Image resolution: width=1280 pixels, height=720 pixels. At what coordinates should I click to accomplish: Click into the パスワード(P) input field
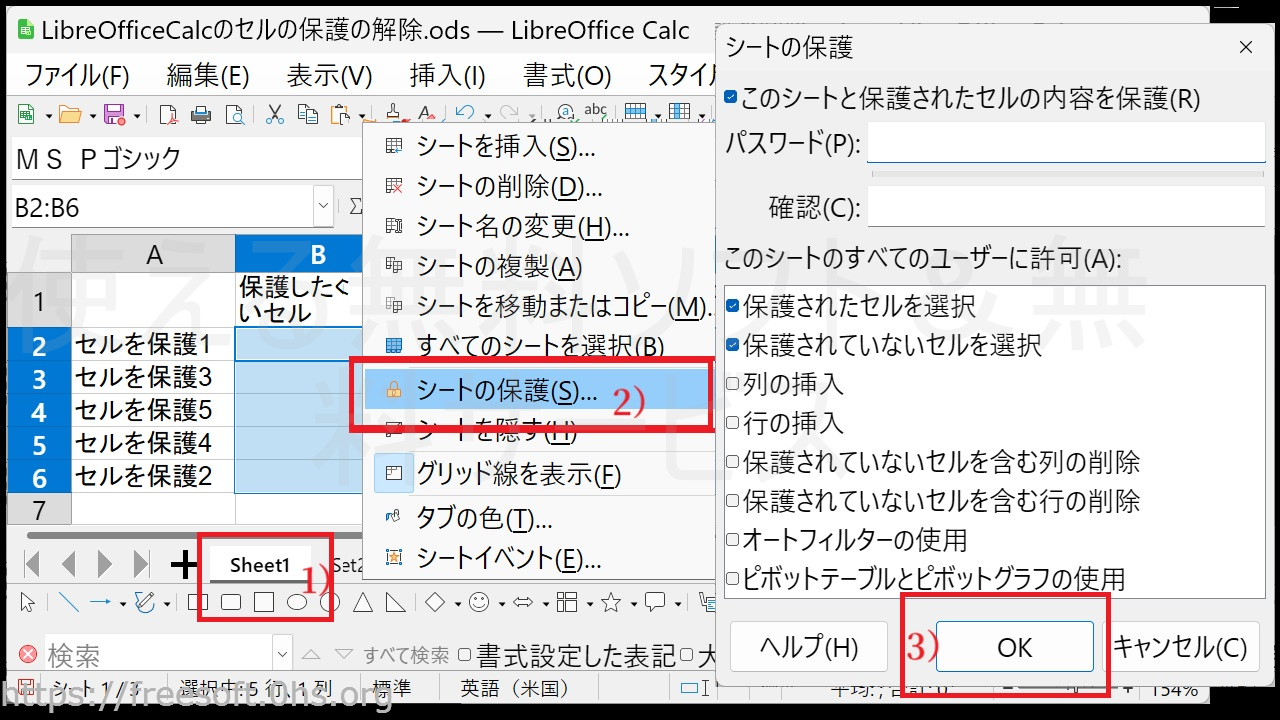point(1065,144)
